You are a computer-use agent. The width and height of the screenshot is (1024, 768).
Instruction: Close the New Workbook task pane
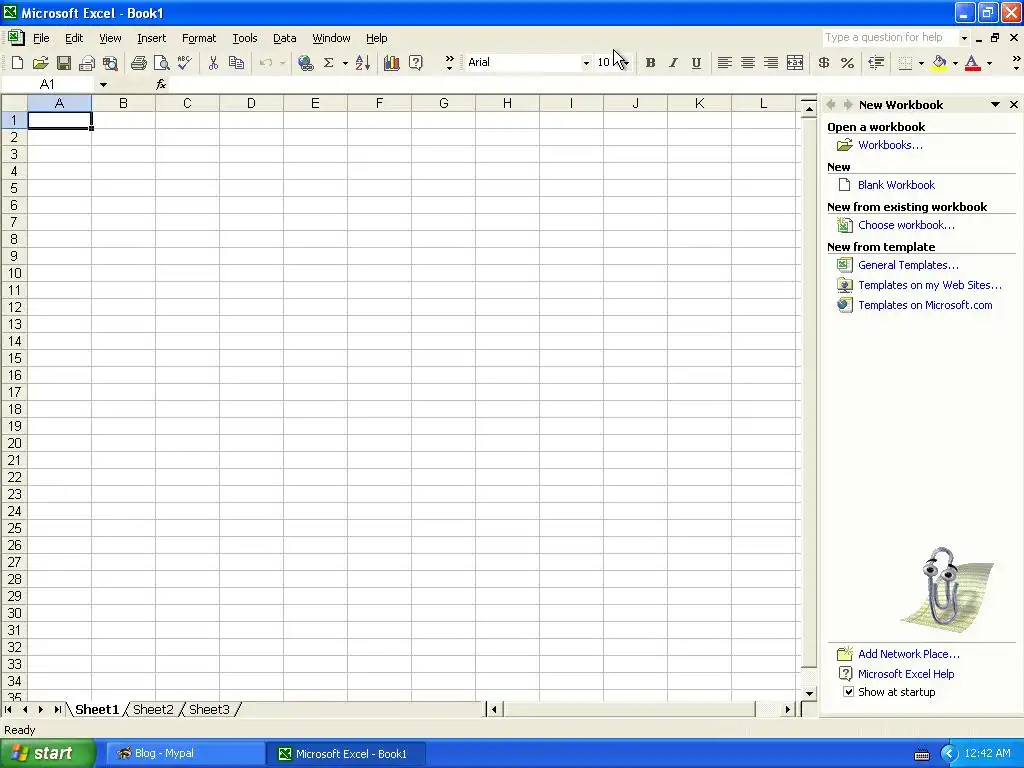(1014, 104)
